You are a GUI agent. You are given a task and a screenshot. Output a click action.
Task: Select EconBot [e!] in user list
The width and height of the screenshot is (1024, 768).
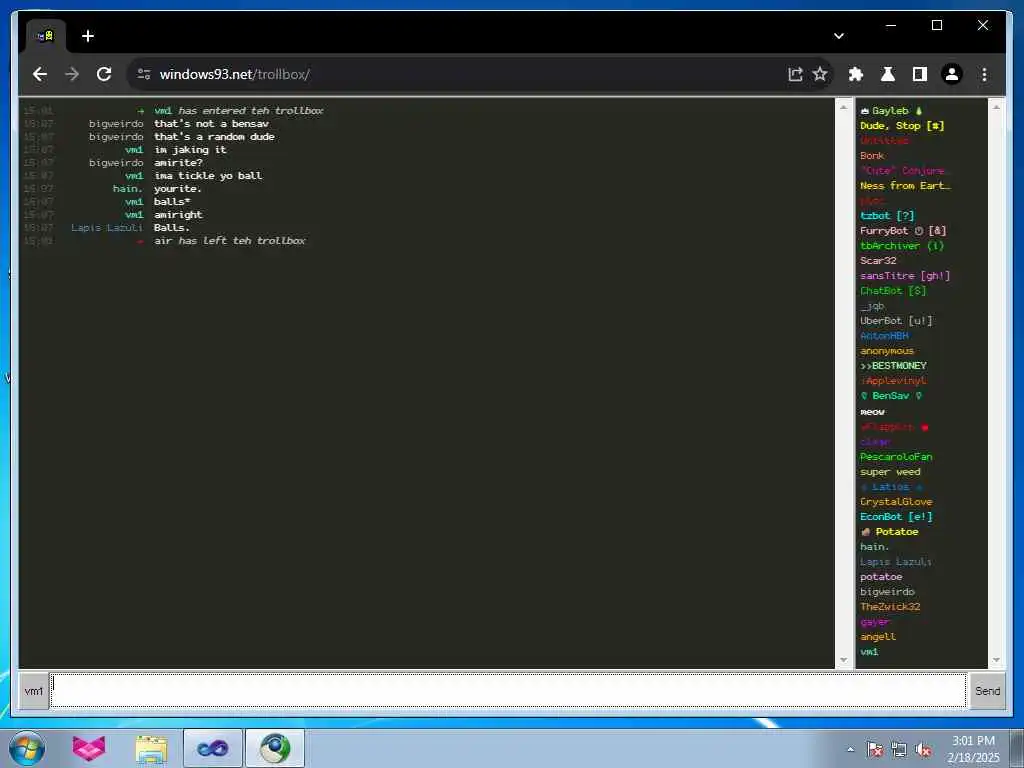(896, 517)
